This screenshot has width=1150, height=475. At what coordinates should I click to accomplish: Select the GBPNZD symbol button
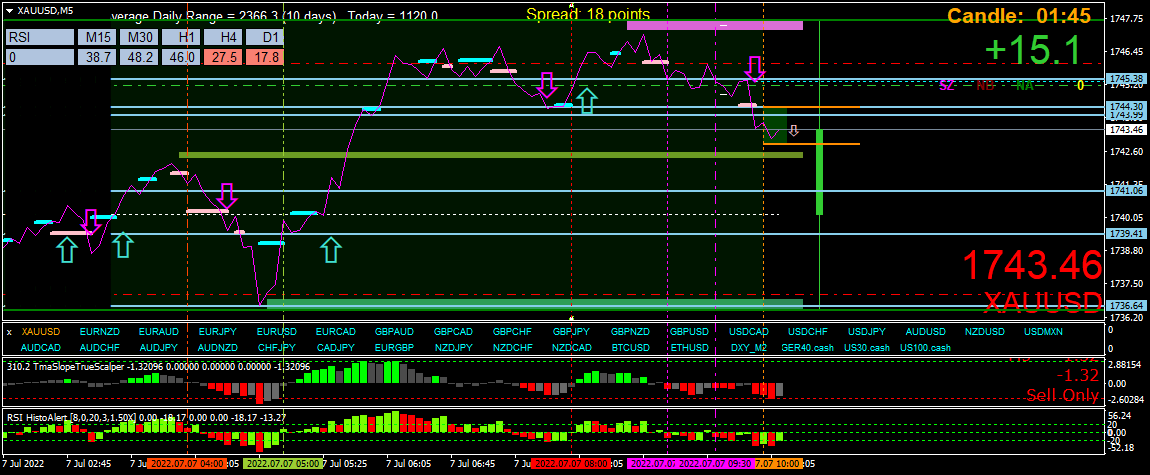[x=631, y=332]
